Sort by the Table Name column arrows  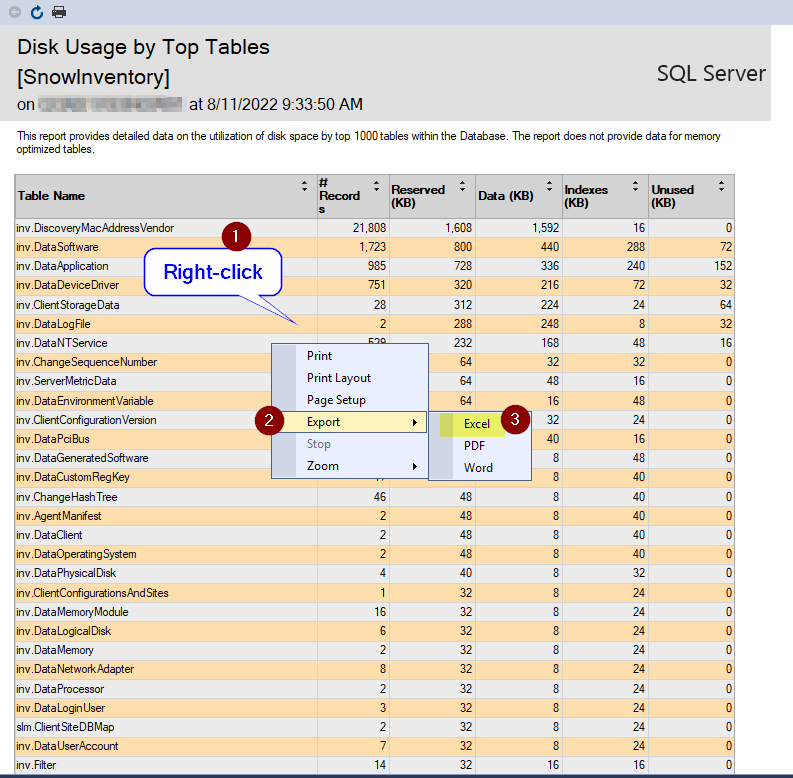(x=304, y=186)
